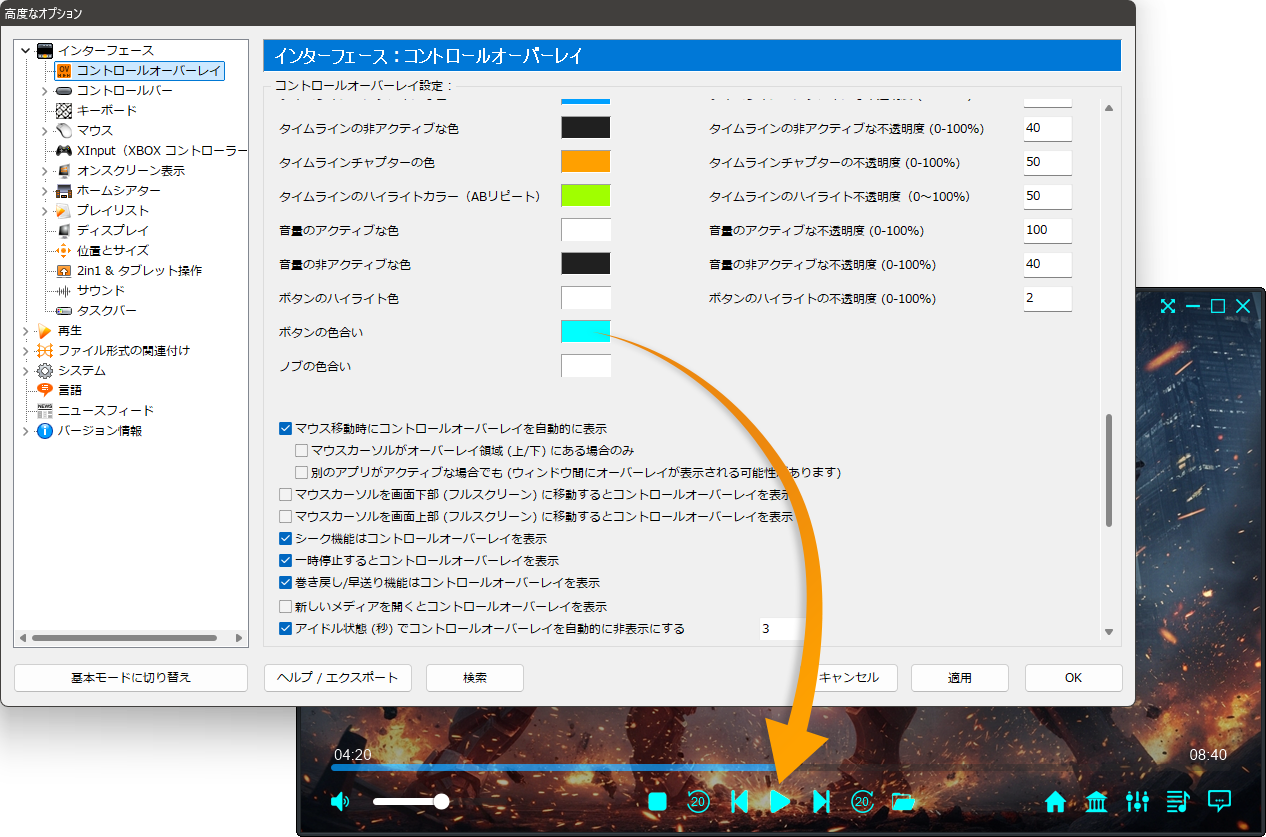Show the playlist with the music-list icon

point(1178,801)
